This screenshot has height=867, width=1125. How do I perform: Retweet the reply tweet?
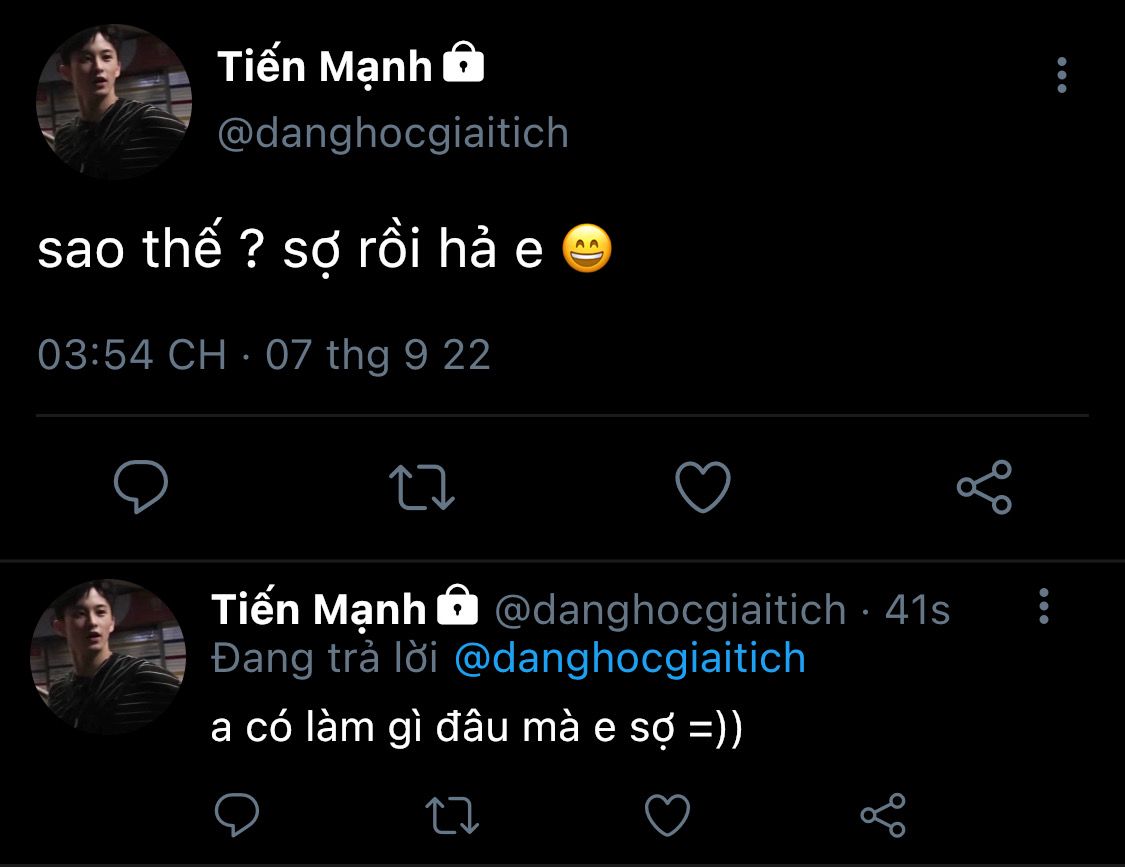pos(452,815)
